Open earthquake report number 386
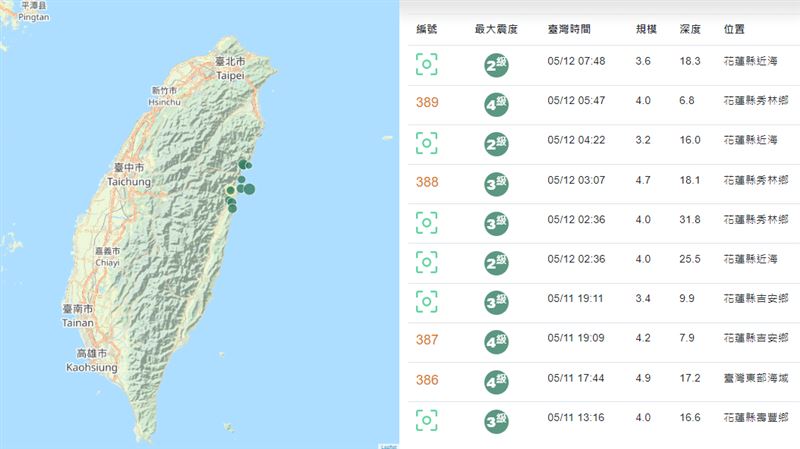 pos(427,380)
